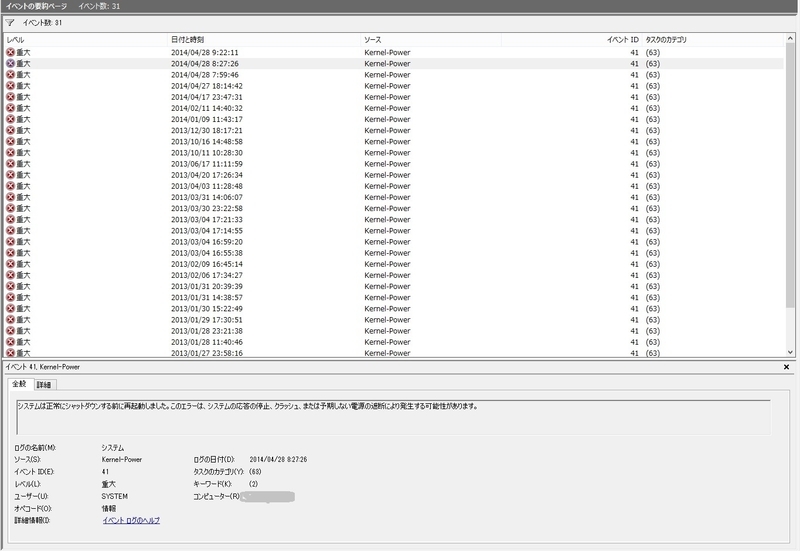The image size is (800, 551).
Task: Sort by the タスクのカテゴリ column header
Action: point(713,39)
